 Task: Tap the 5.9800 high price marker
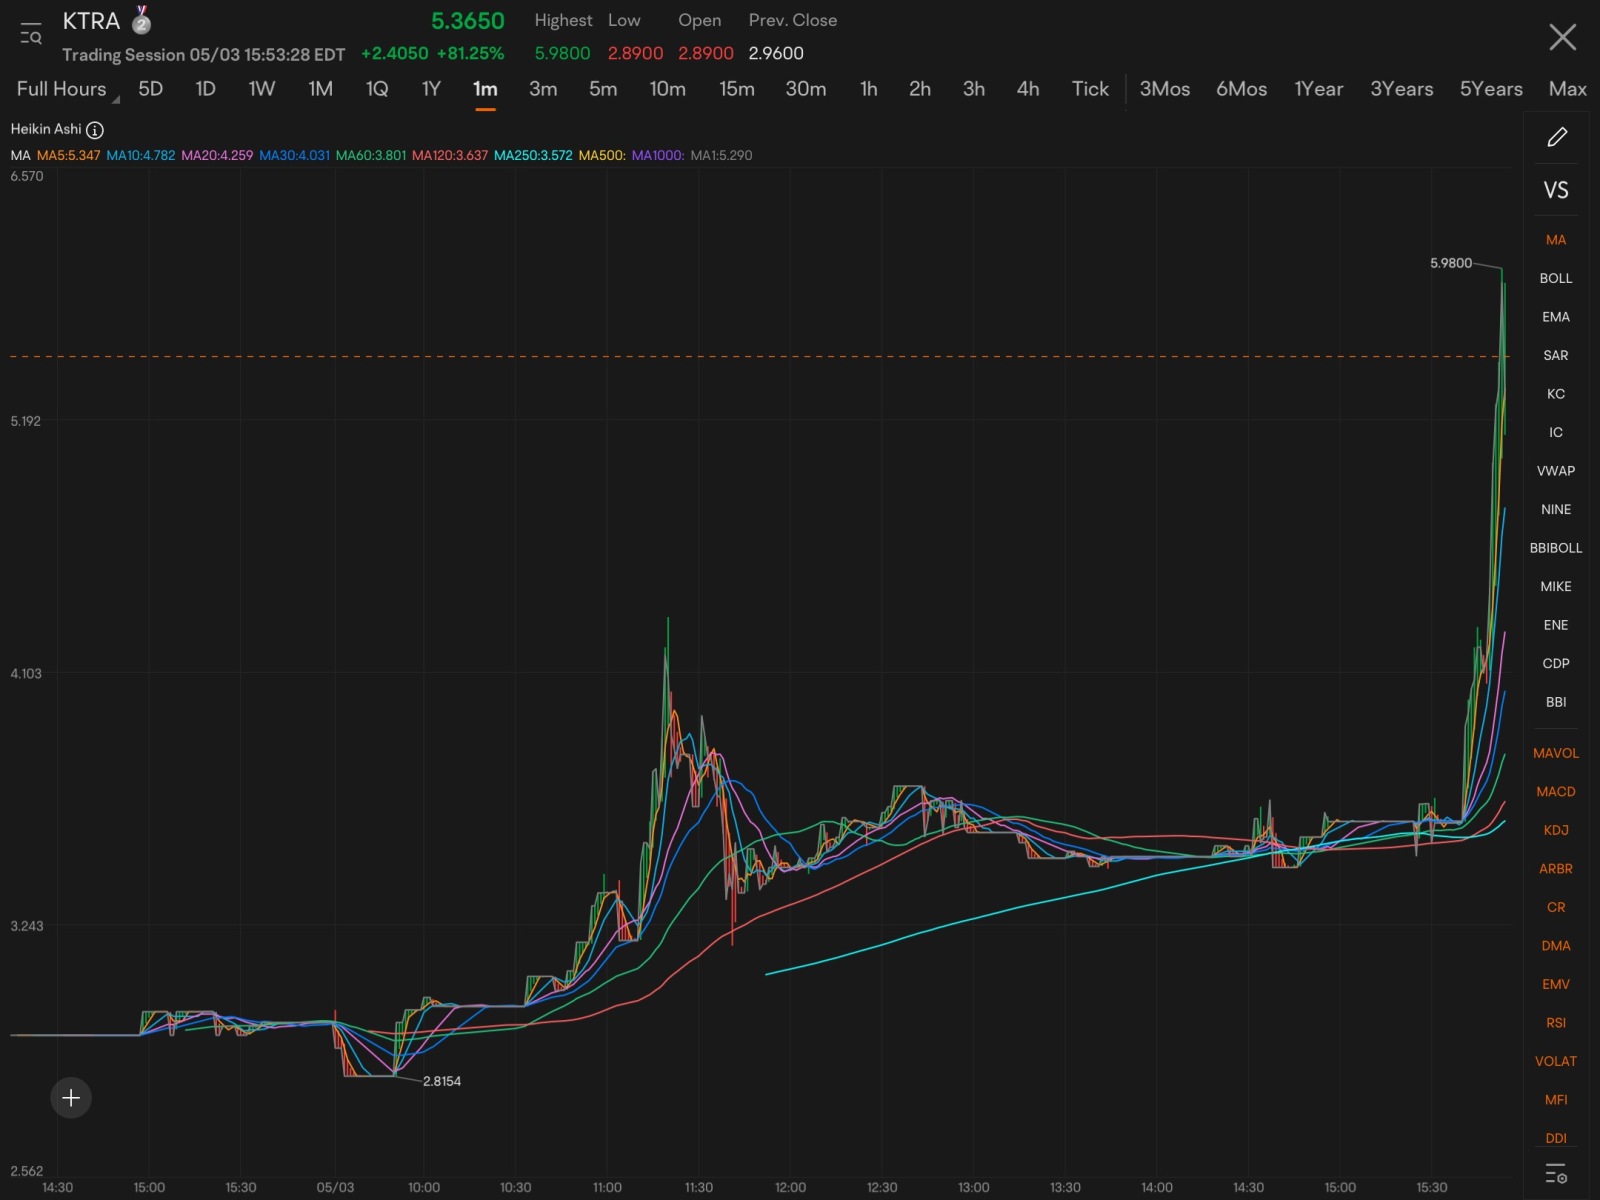(x=1451, y=263)
